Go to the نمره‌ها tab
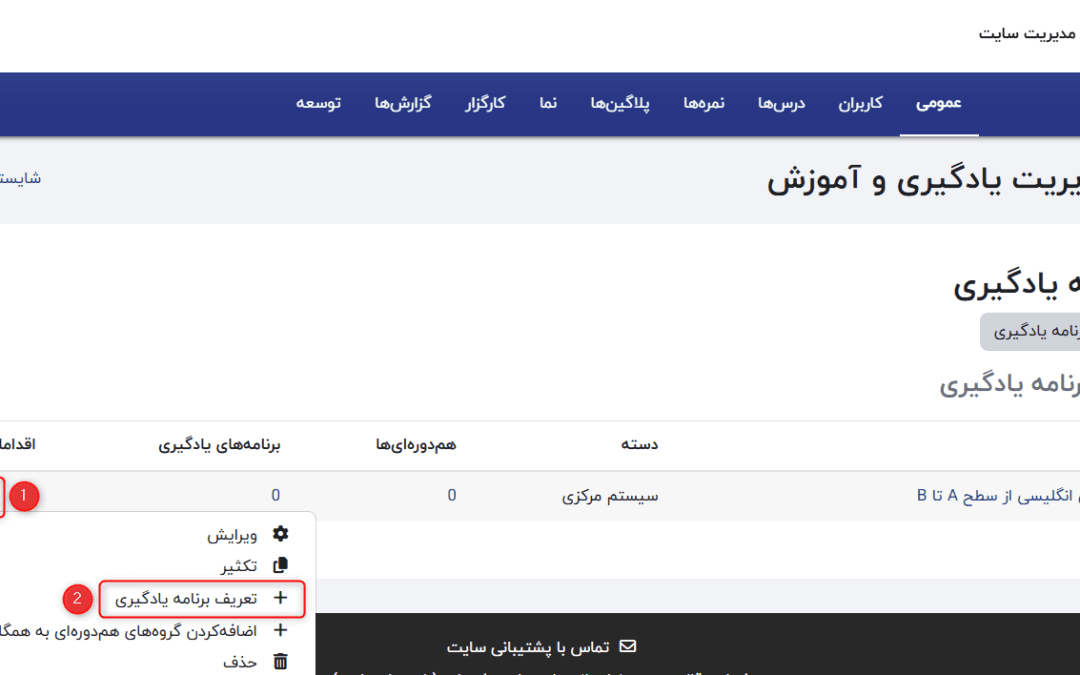 [704, 103]
